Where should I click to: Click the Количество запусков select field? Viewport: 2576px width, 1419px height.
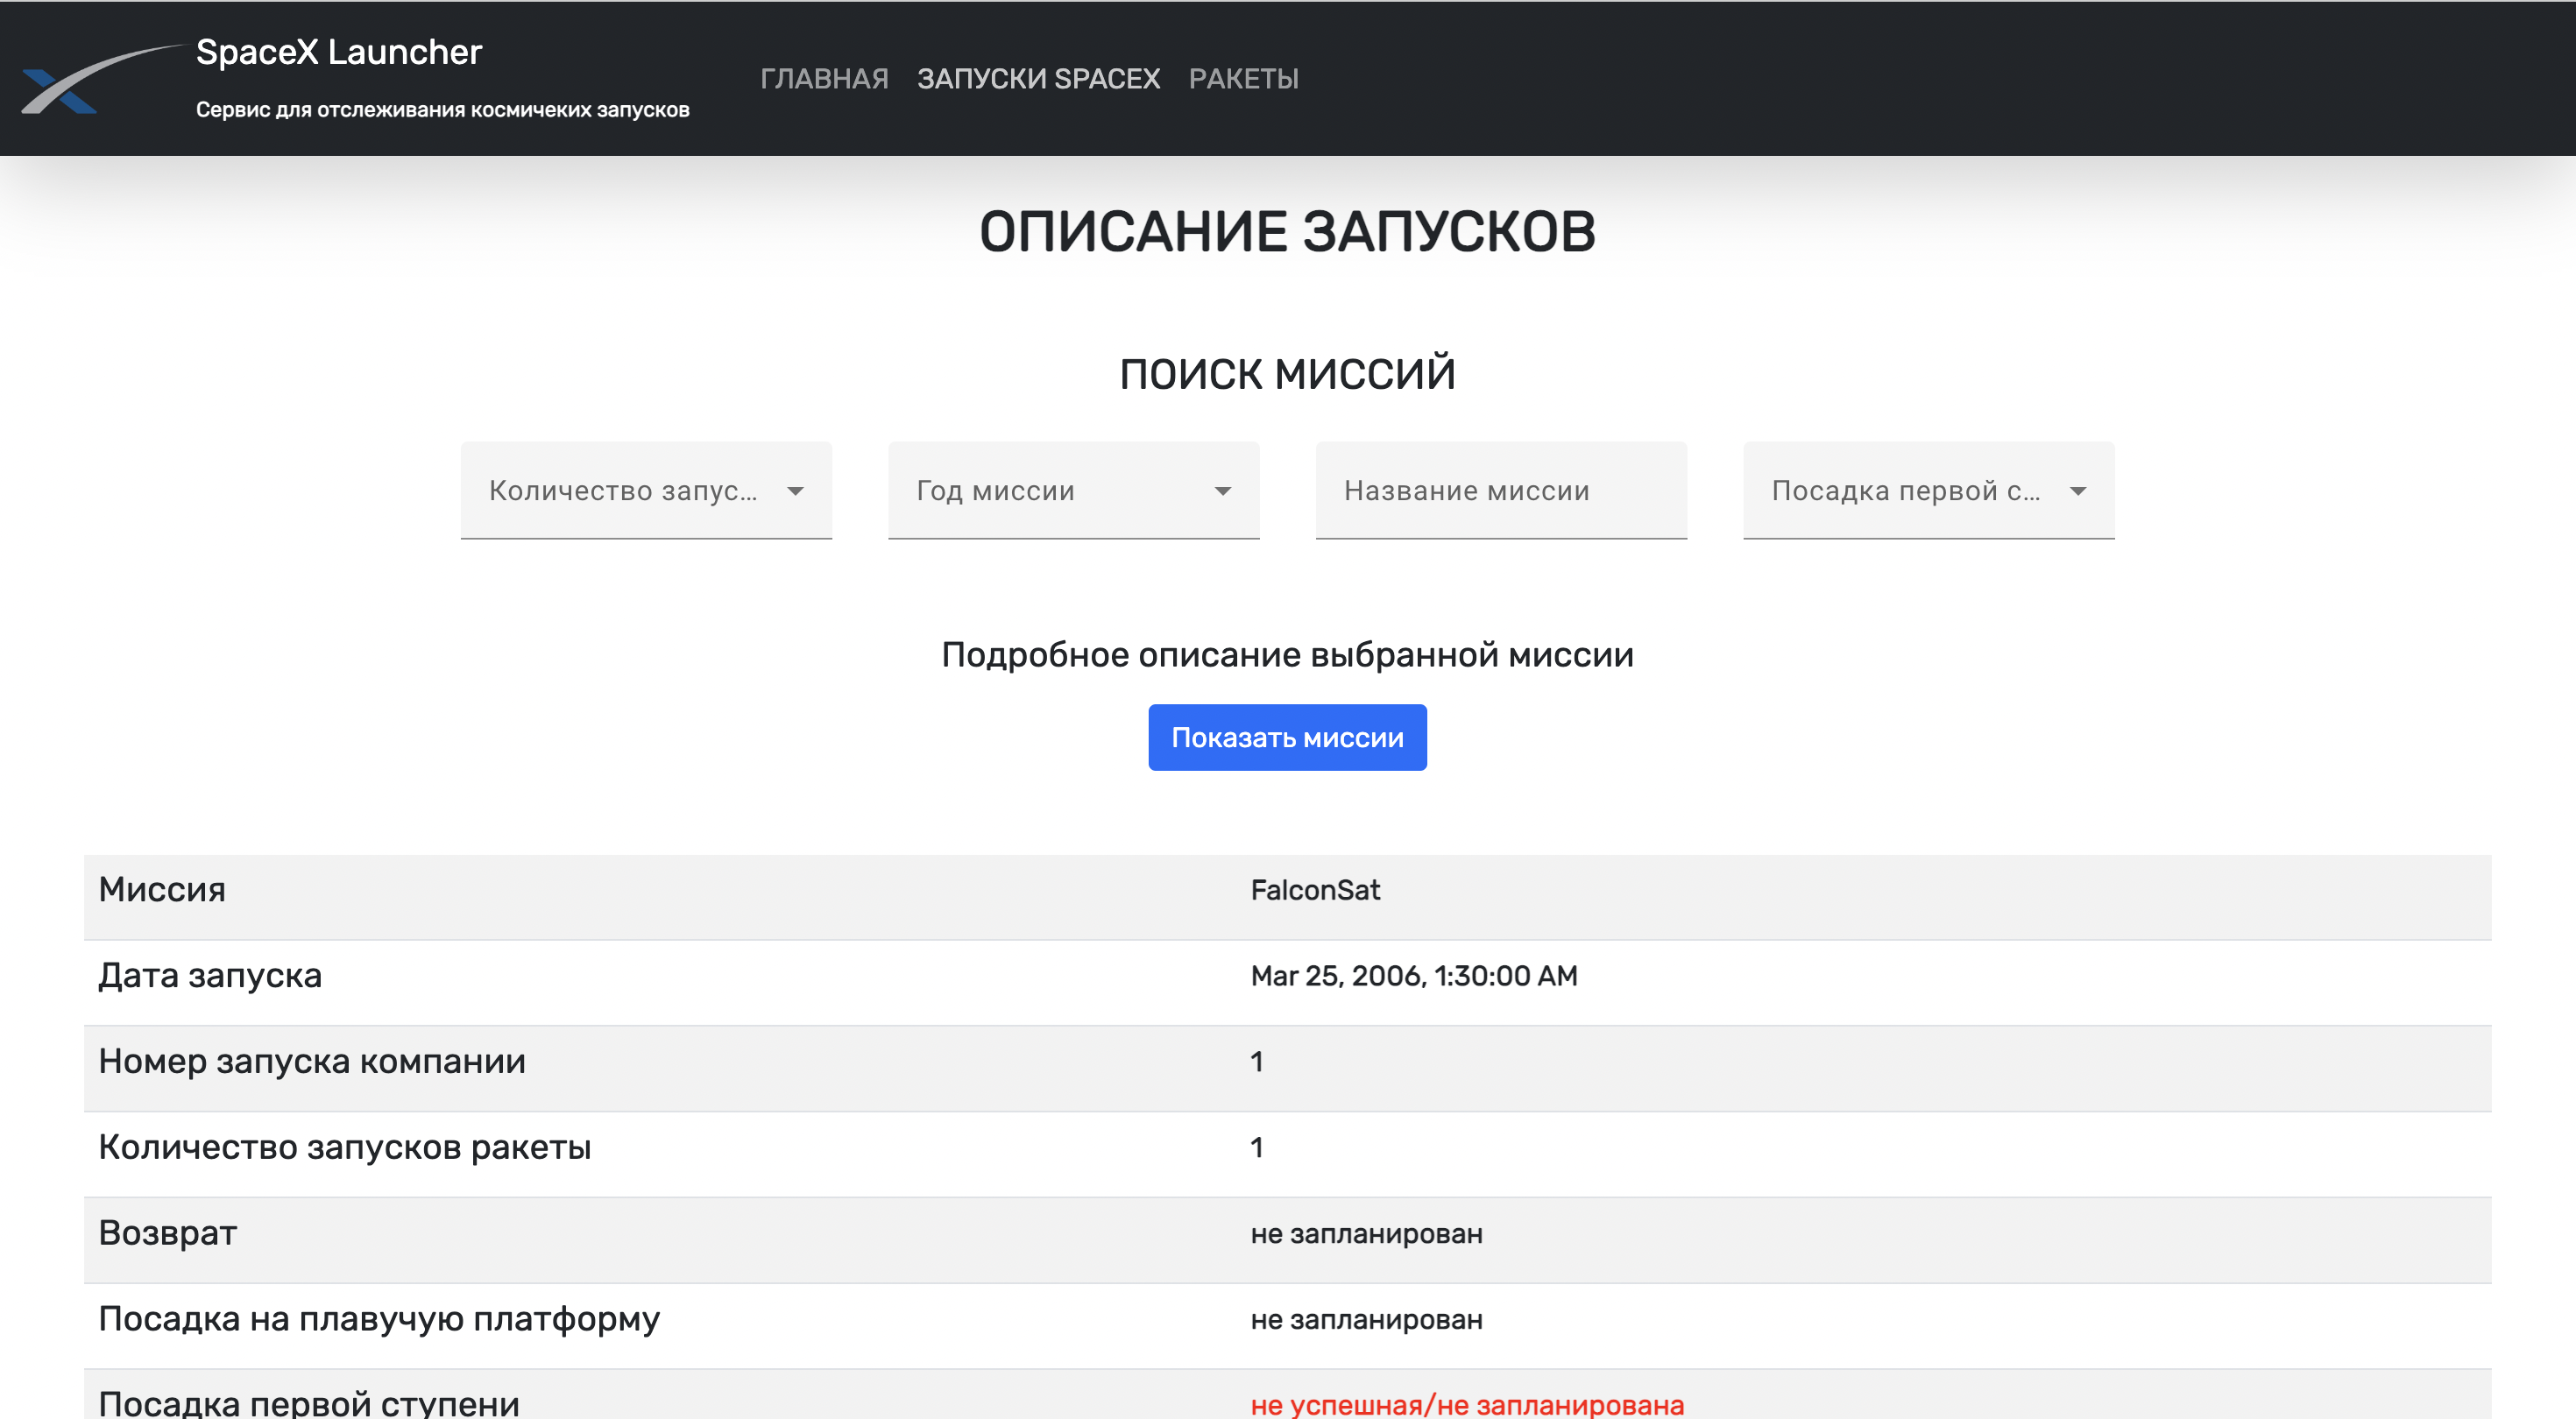622,491
